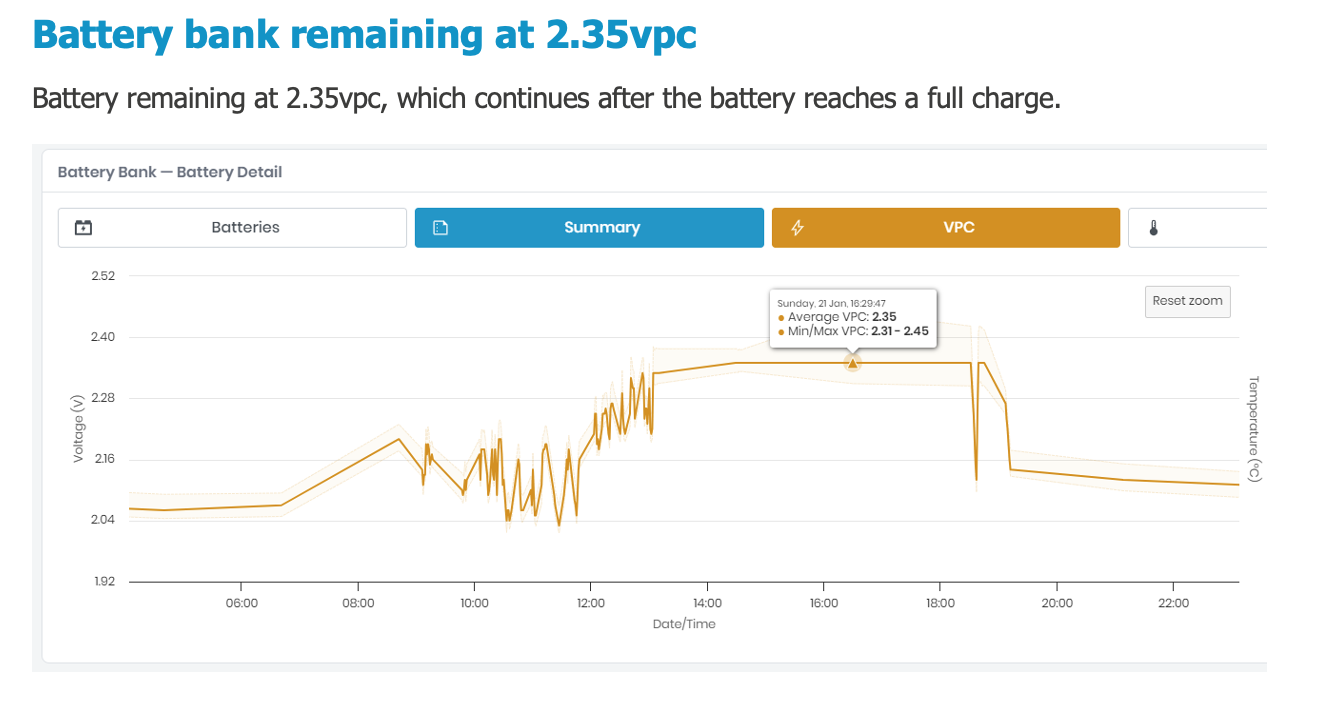
Task: Select the VPC tab label
Action: pyautogui.click(x=958, y=228)
